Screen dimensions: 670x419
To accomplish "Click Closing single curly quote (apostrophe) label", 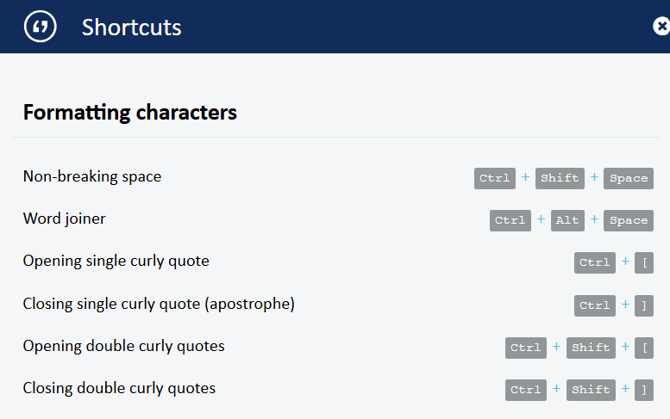I will (159, 304).
